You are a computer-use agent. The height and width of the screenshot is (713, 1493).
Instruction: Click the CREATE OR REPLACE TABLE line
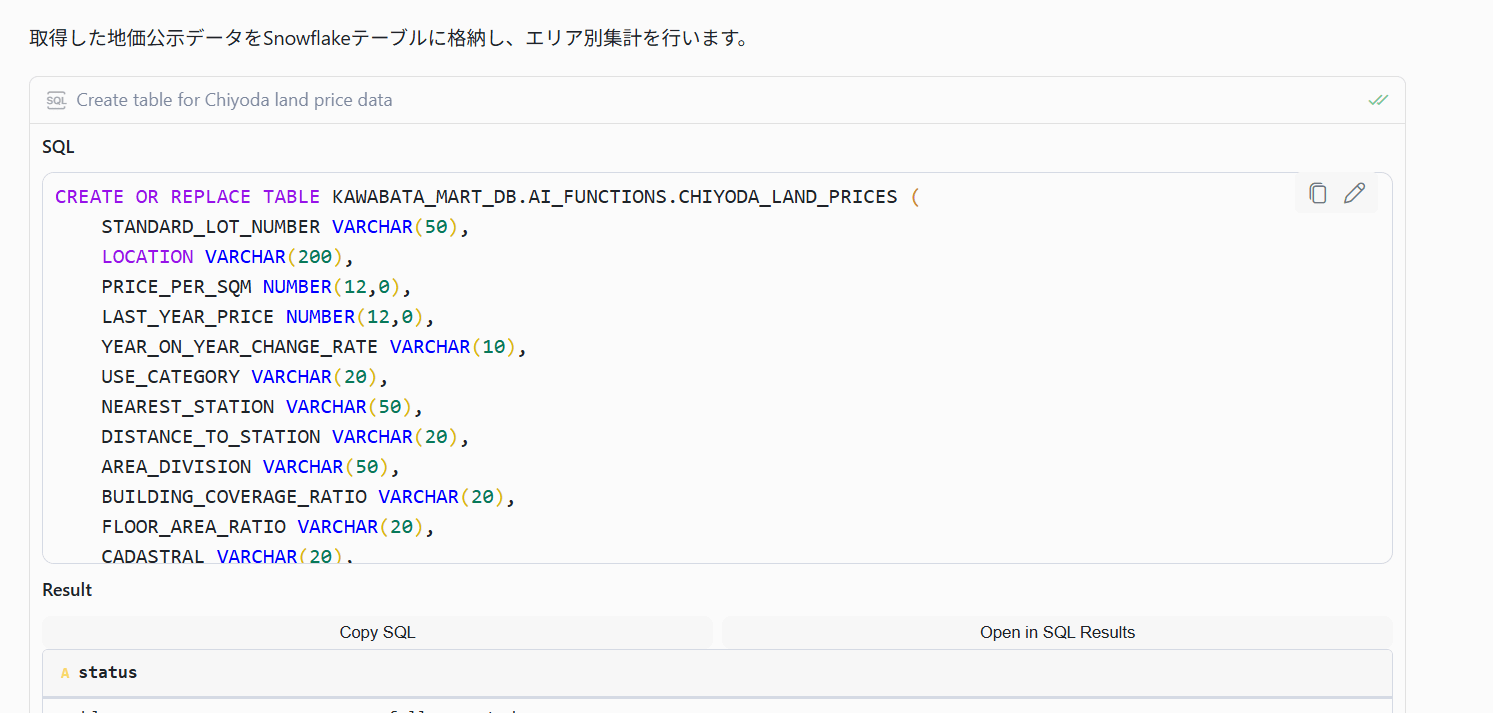pyautogui.click(x=487, y=197)
